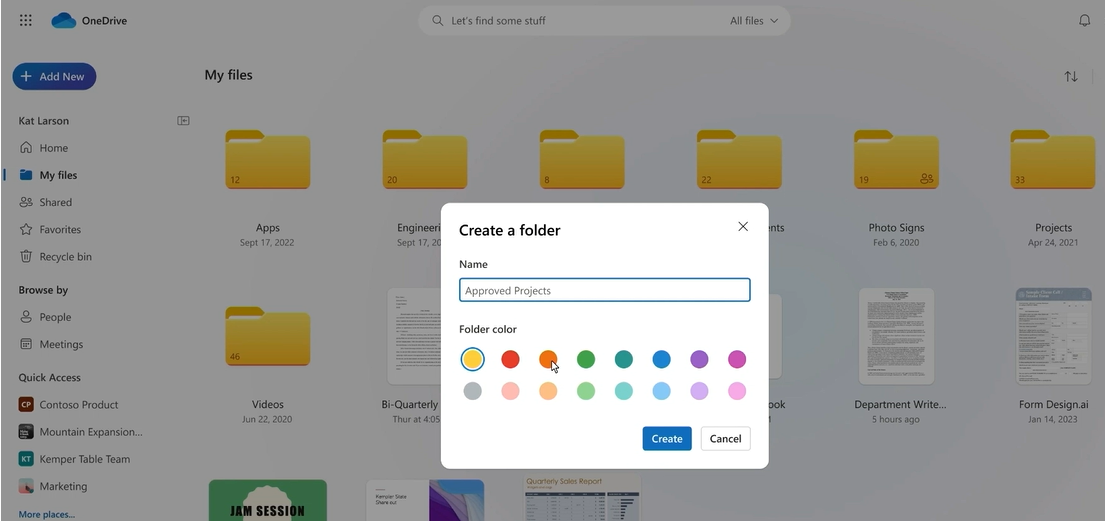Open the Add New menu
Screen dimensions: 1105x521
click(54, 76)
